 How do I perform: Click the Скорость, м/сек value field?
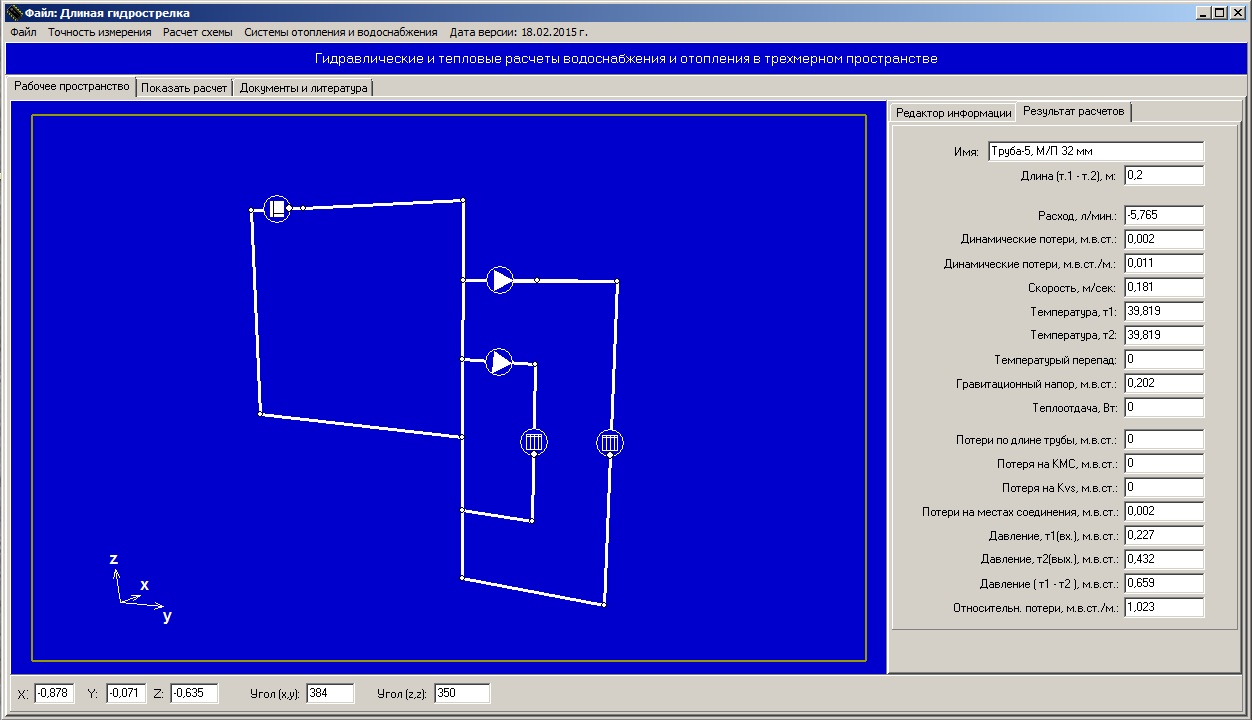pos(1164,287)
